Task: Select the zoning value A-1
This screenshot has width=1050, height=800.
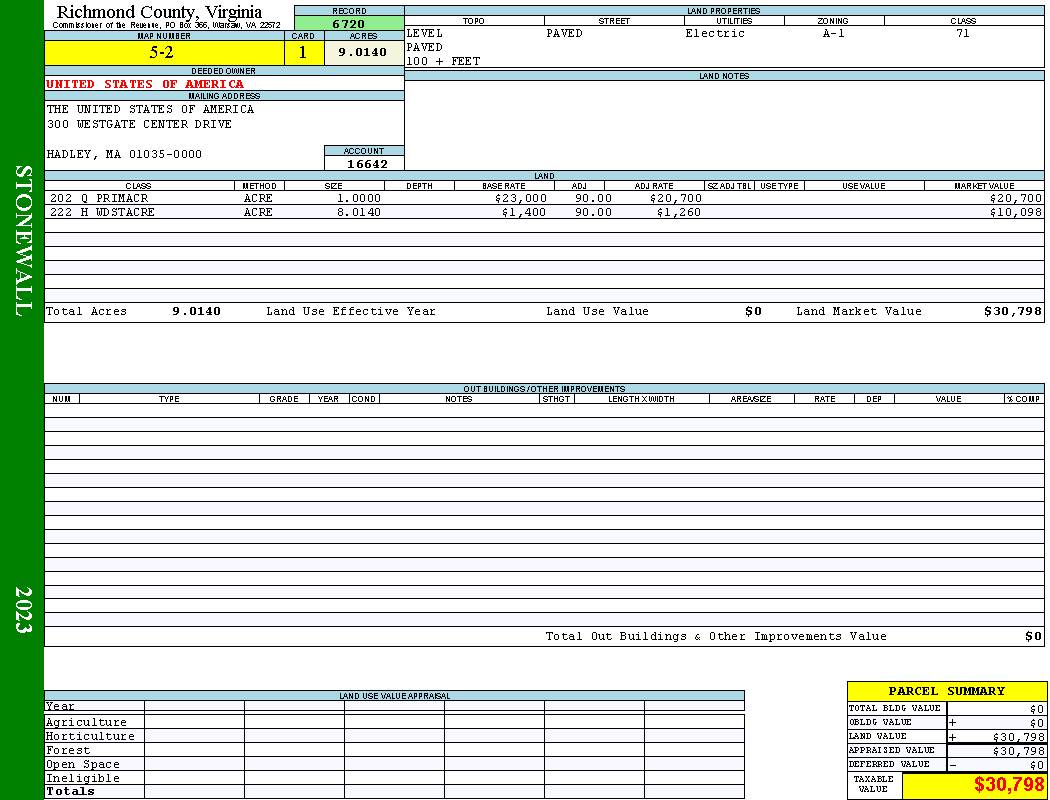Action: (x=834, y=33)
